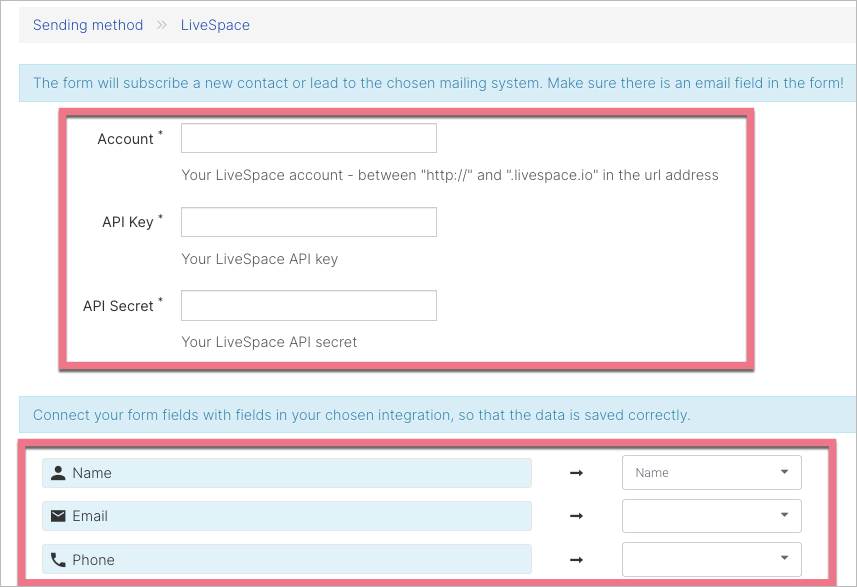Click the arrow icon in Email row

[576, 516]
